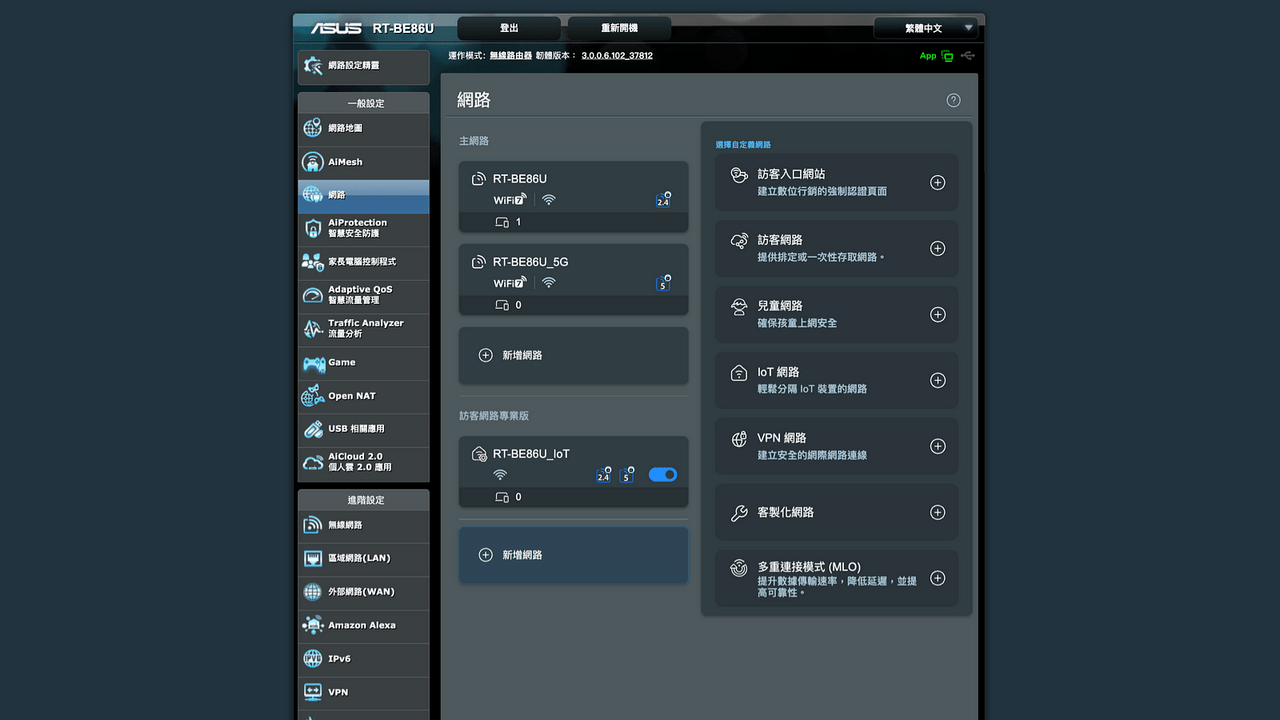Open the 繁體中文 language dropdown

pos(925,28)
